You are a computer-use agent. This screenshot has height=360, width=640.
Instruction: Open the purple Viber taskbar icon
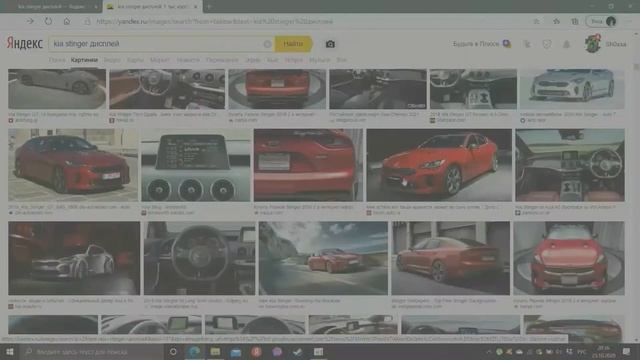click(277, 352)
